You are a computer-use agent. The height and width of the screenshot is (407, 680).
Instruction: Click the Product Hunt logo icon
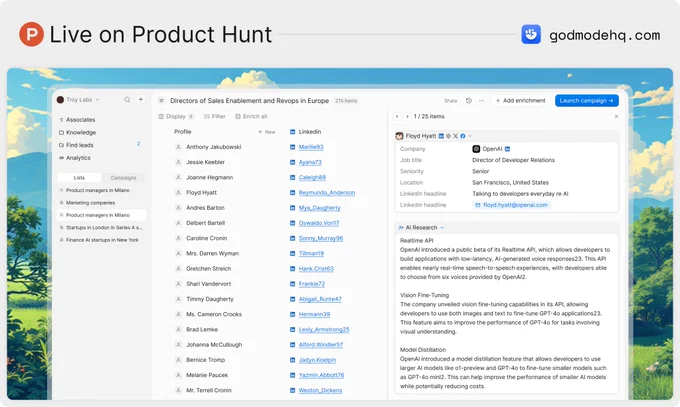click(31, 34)
